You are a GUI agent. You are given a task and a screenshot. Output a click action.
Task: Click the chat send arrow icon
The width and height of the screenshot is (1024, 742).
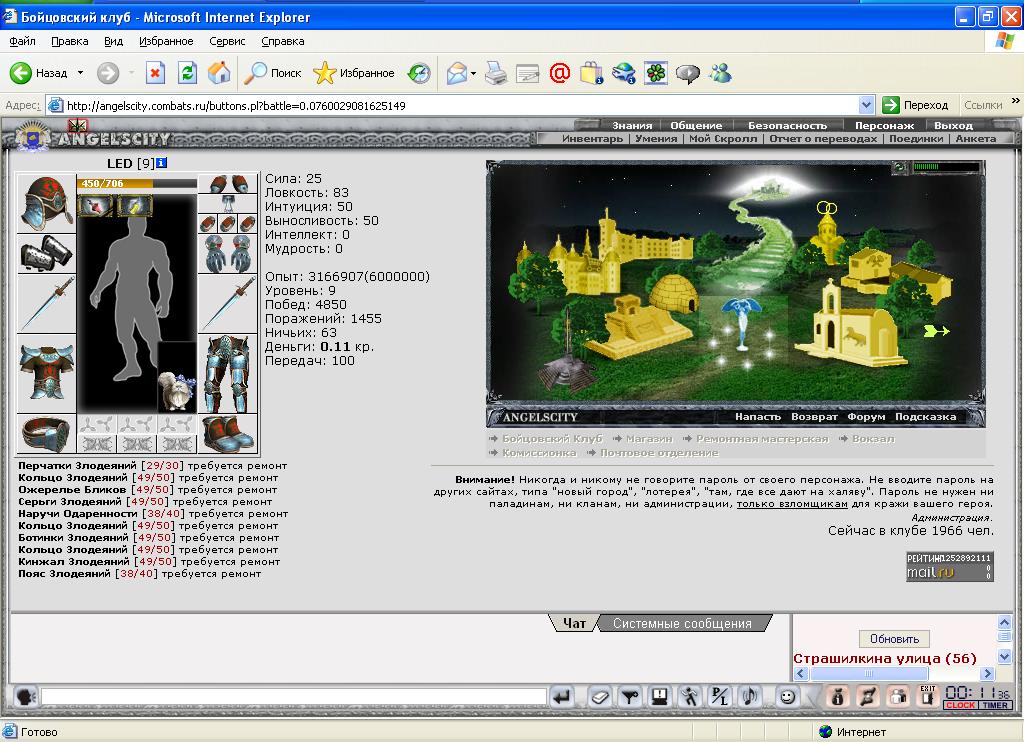pos(562,697)
